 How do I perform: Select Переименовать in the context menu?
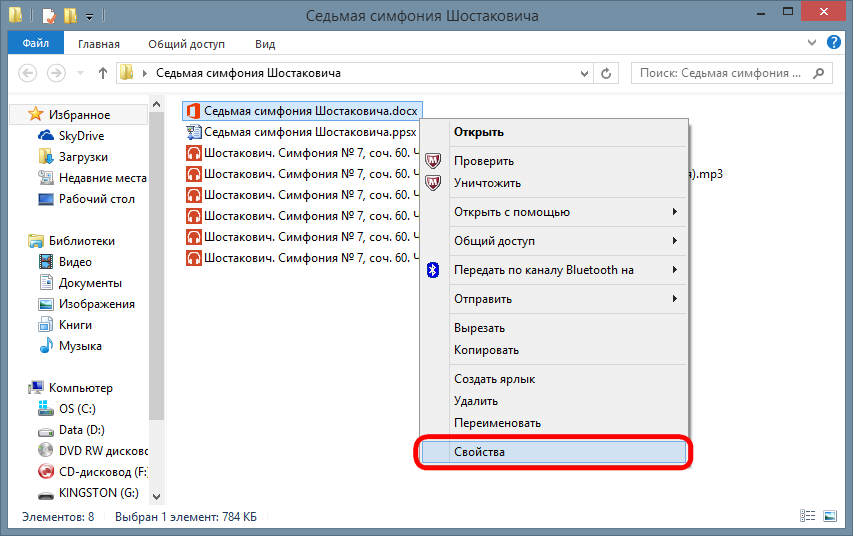tap(497, 423)
